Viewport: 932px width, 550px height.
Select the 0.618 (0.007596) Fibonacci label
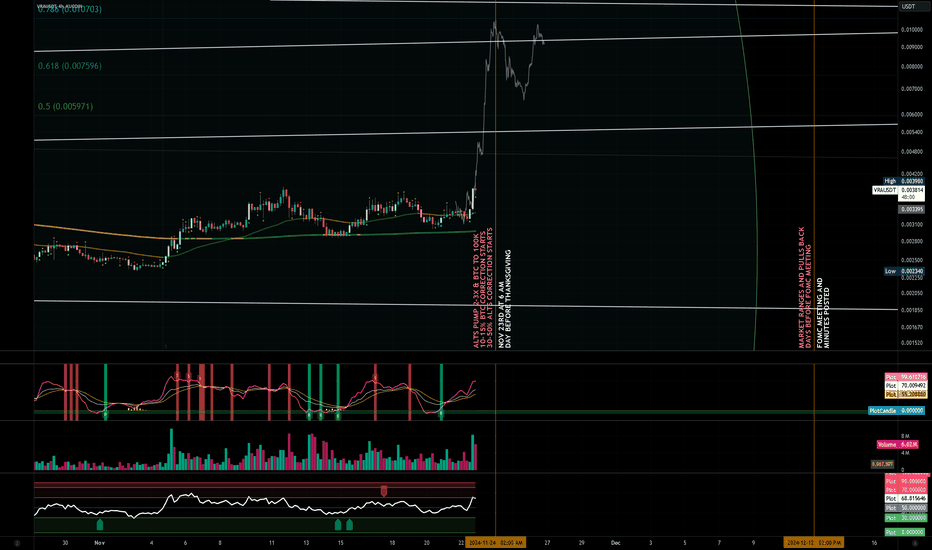(70, 66)
